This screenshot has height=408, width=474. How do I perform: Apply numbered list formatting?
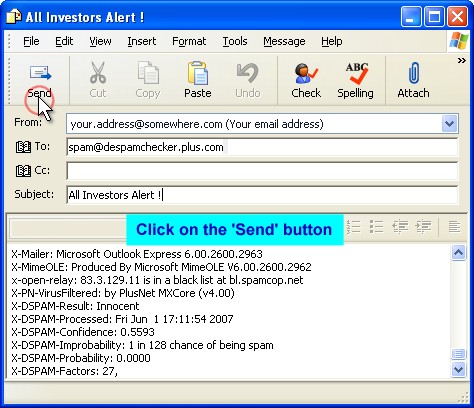(354, 227)
